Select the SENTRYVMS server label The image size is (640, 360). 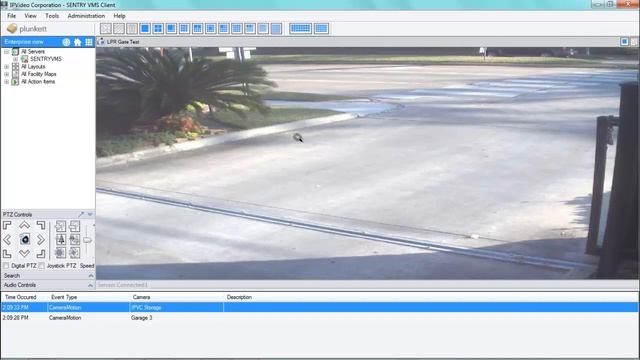46,59
